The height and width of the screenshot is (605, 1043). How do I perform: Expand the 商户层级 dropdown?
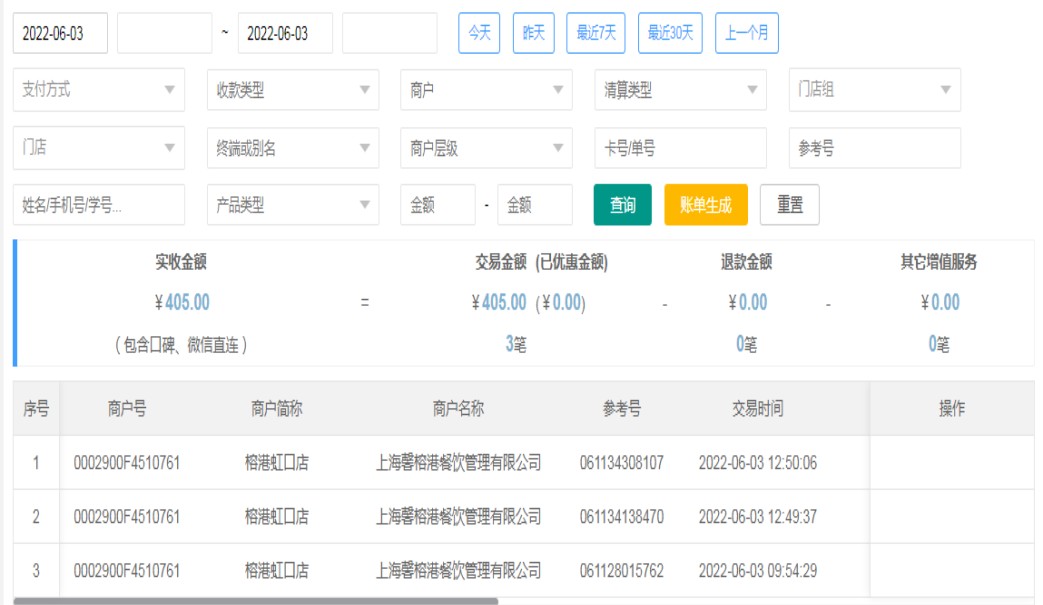pyautogui.click(x=486, y=148)
